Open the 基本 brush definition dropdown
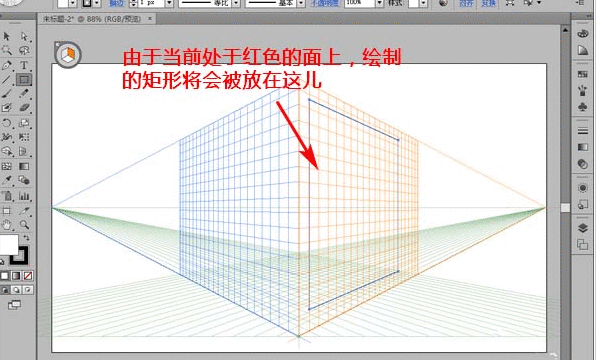The image size is (598, 360). (301, 3)
